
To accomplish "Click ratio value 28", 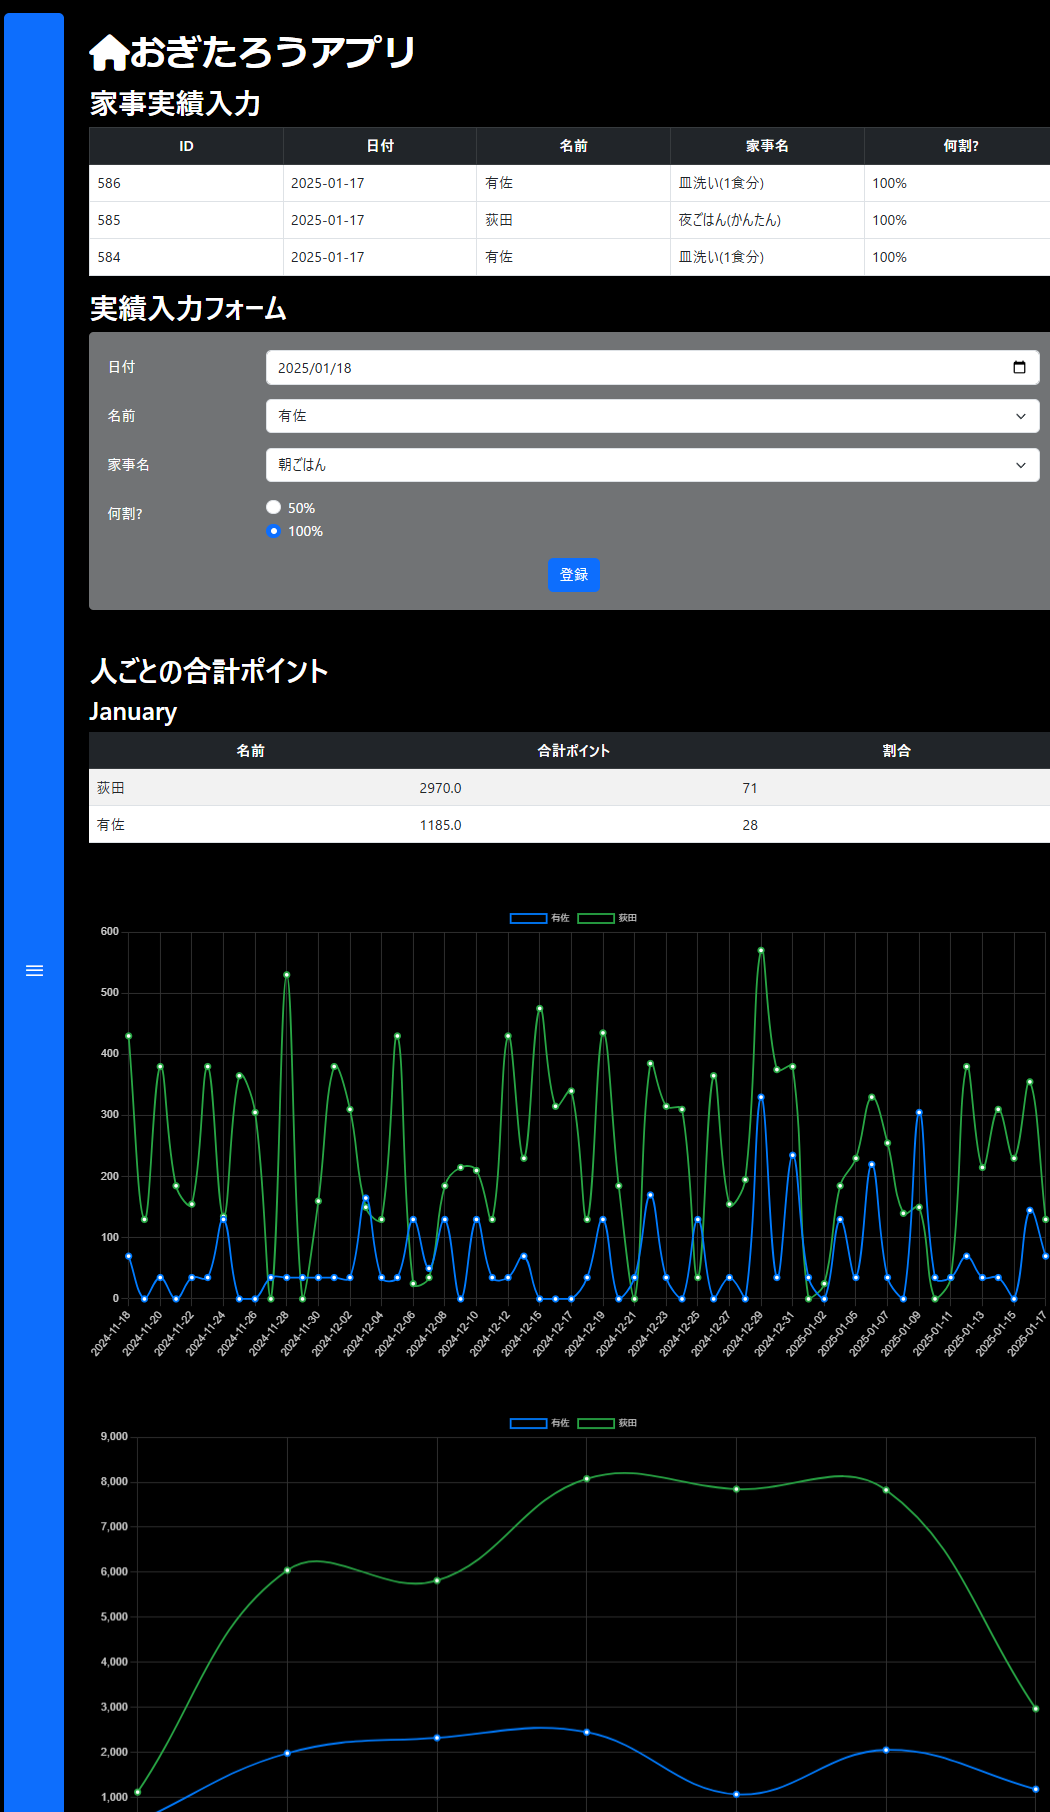I will pyautogui.click(x=750, y=825).
